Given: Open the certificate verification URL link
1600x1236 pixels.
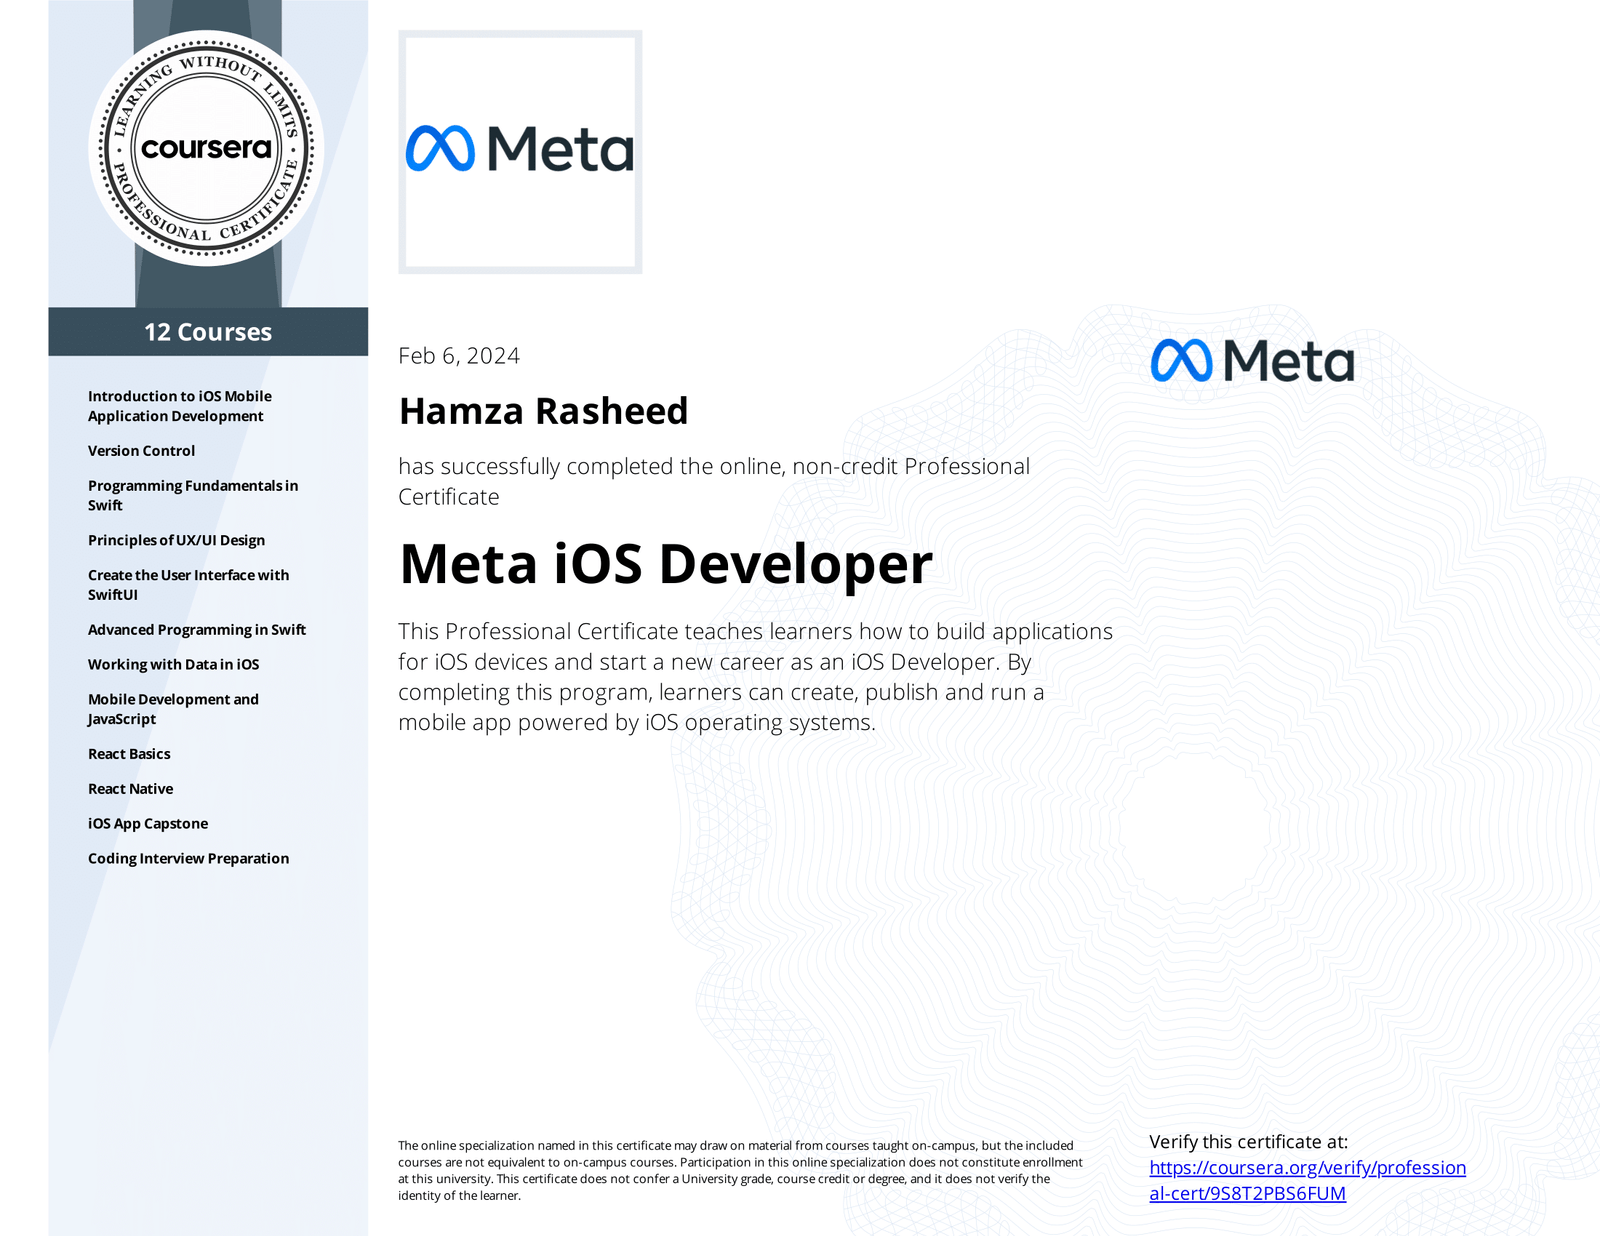Looking at the screenshot, I should 1307,1180.
